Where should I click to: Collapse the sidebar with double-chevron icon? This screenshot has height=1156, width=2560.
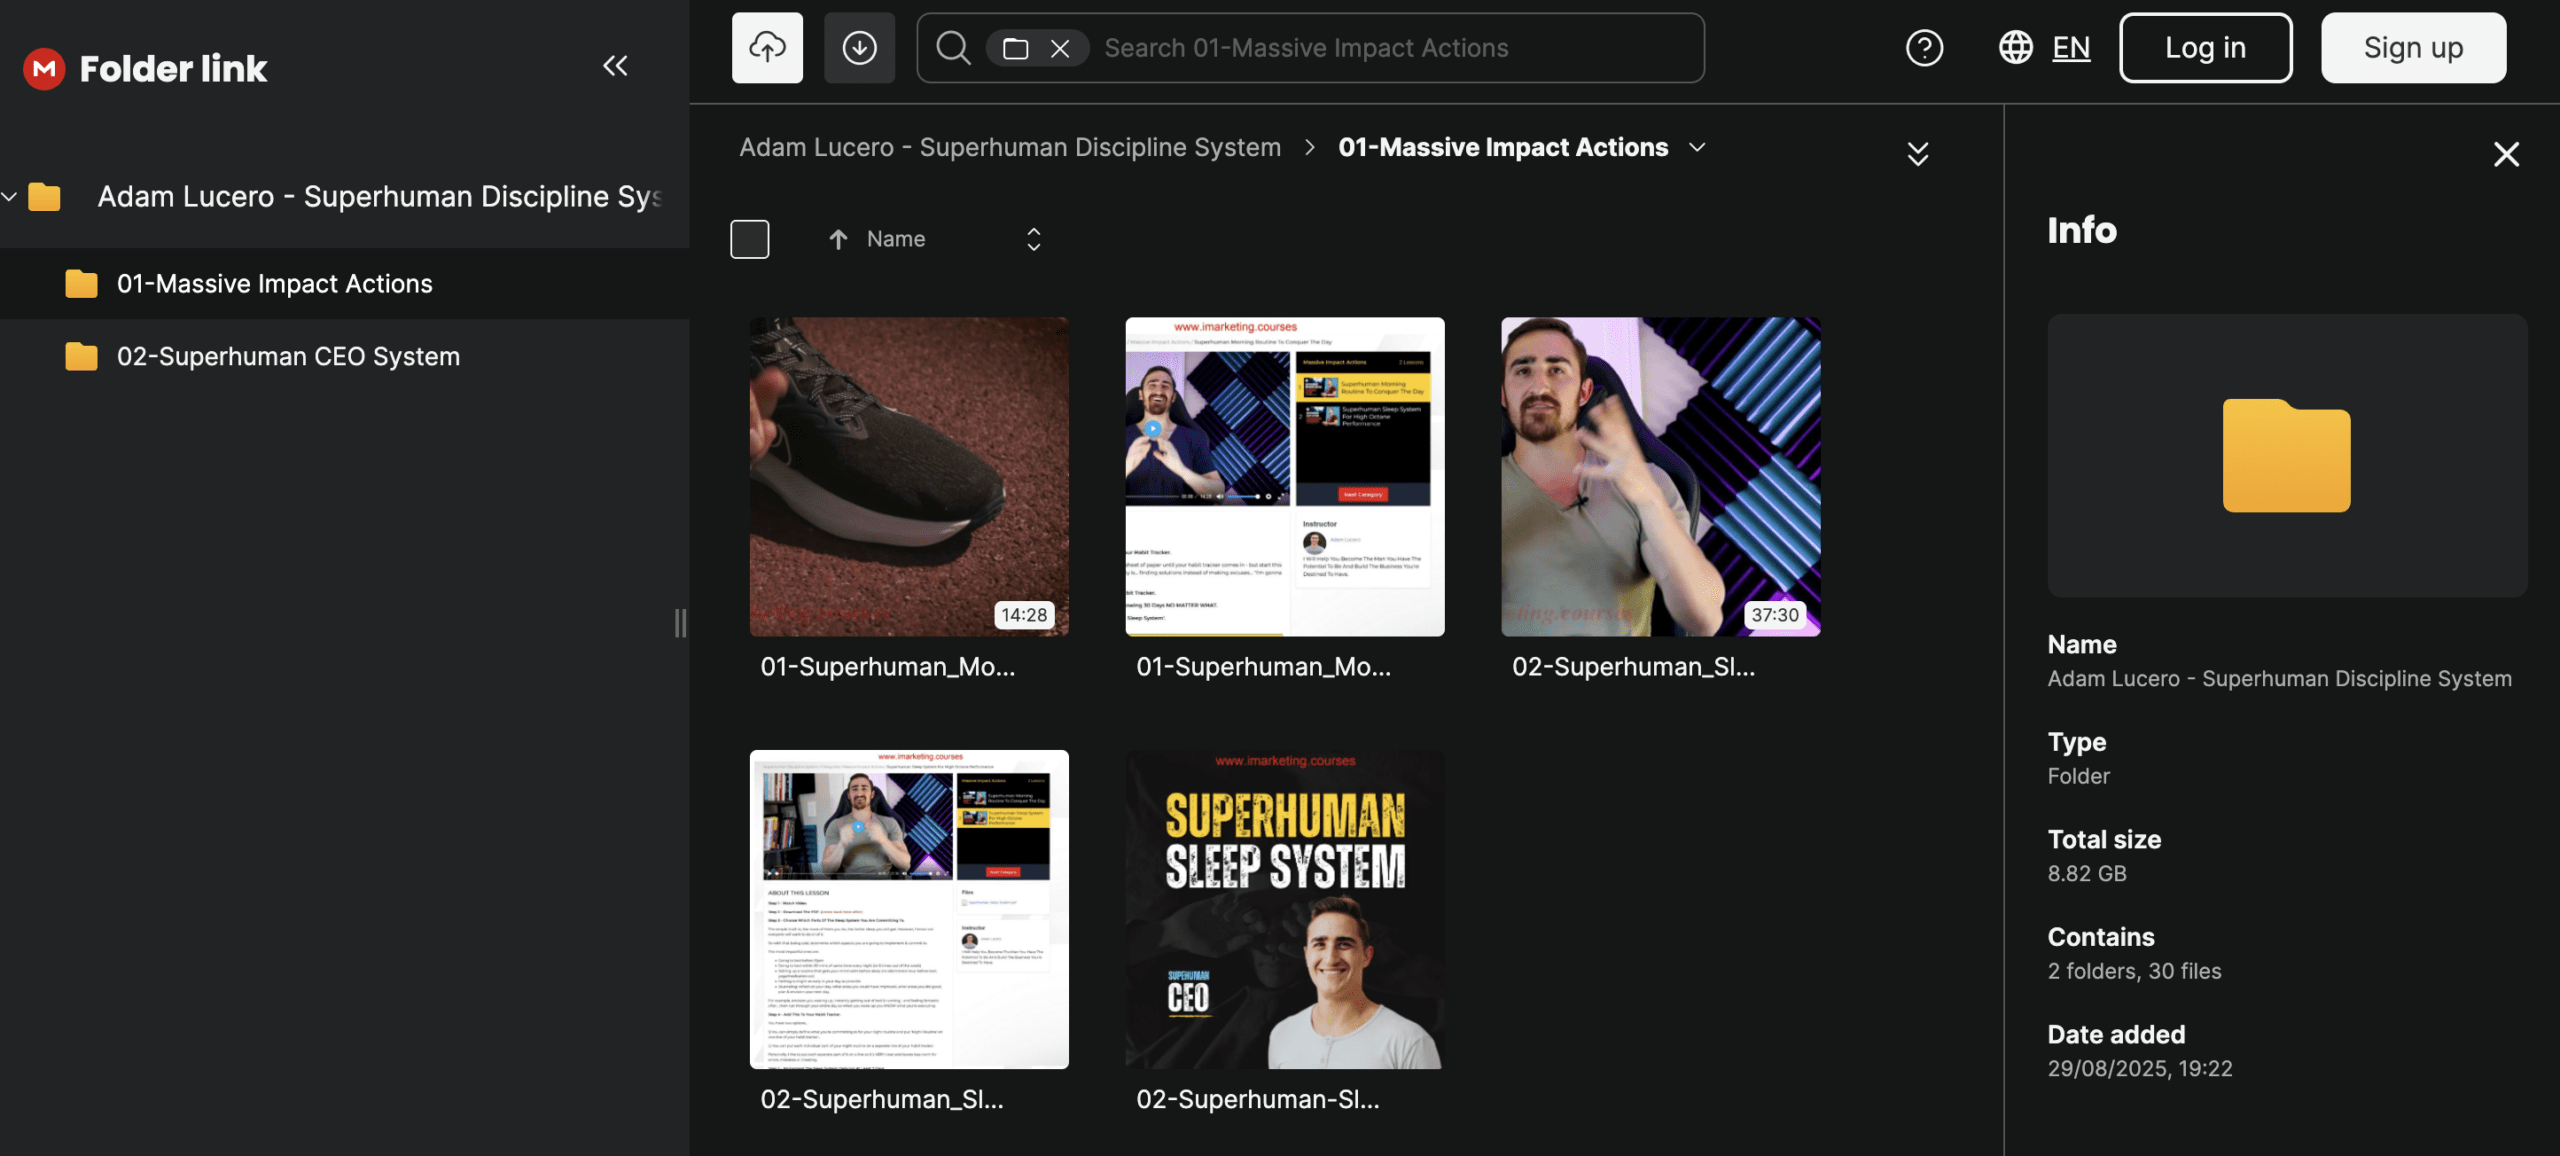615,66
